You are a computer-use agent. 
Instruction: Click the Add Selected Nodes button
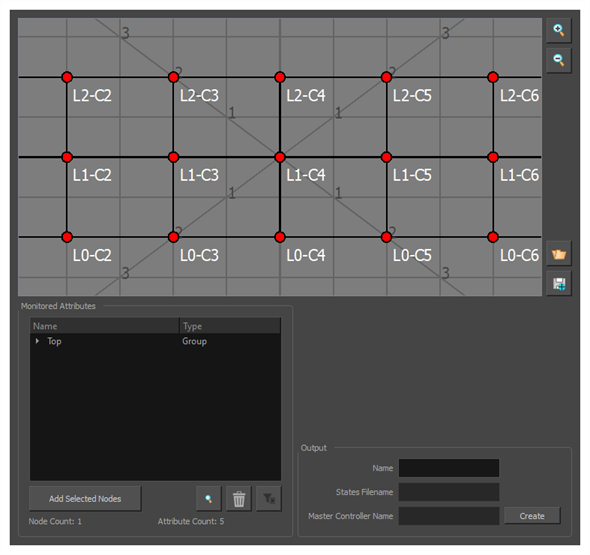85,499
